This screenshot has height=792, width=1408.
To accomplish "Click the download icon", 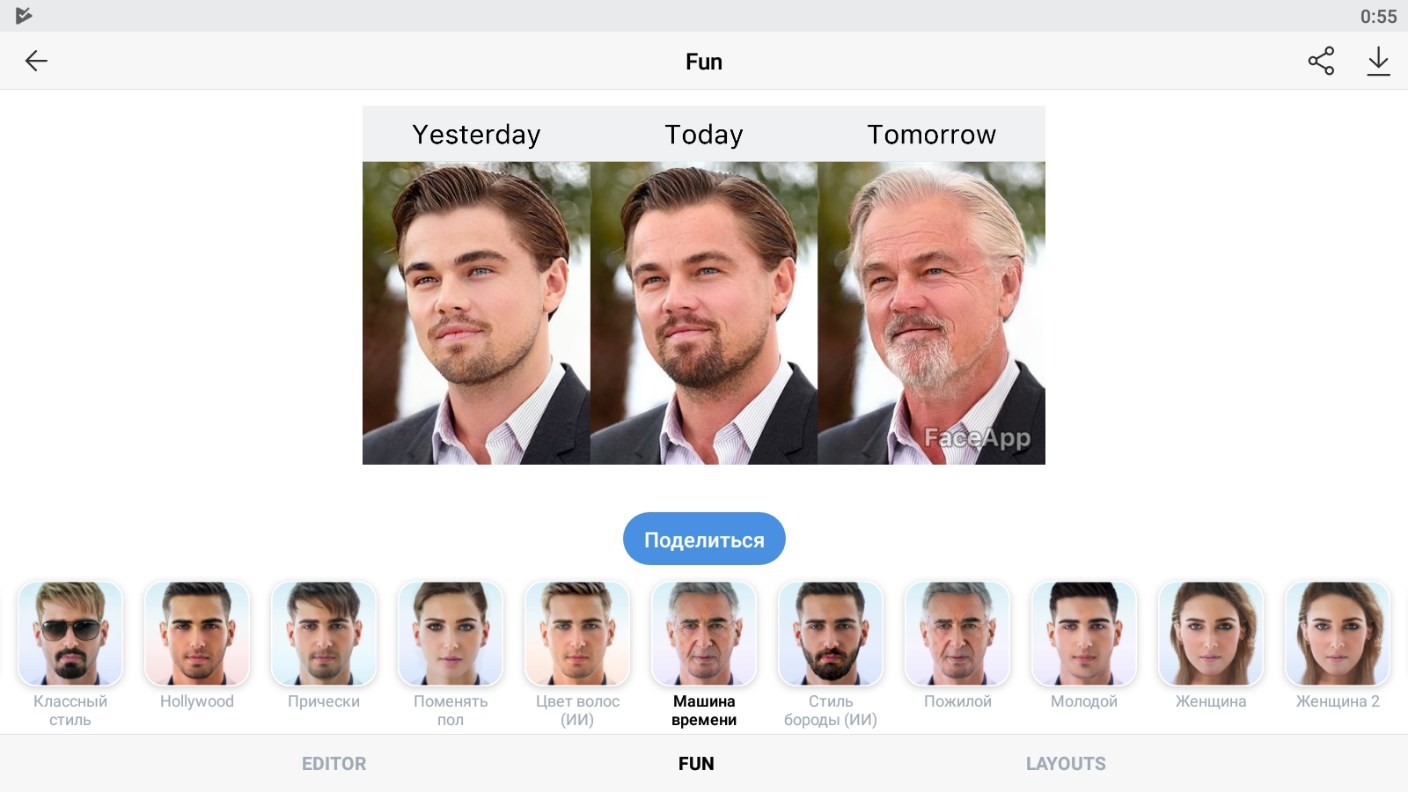I will click(1378, 61).
